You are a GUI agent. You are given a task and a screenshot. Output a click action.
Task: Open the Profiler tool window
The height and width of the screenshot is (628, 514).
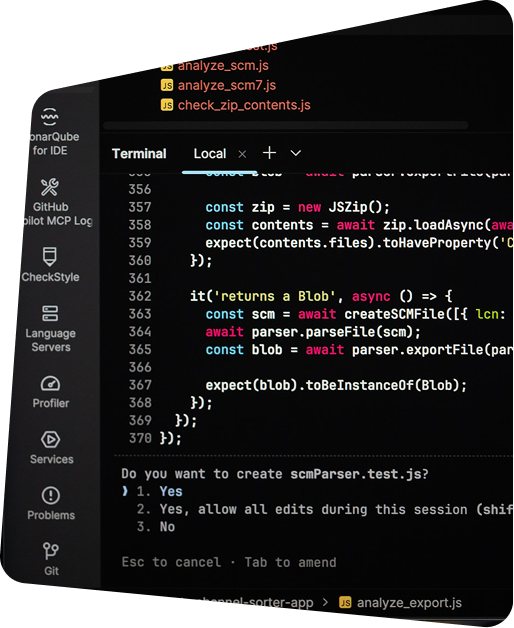click(51, 392)
